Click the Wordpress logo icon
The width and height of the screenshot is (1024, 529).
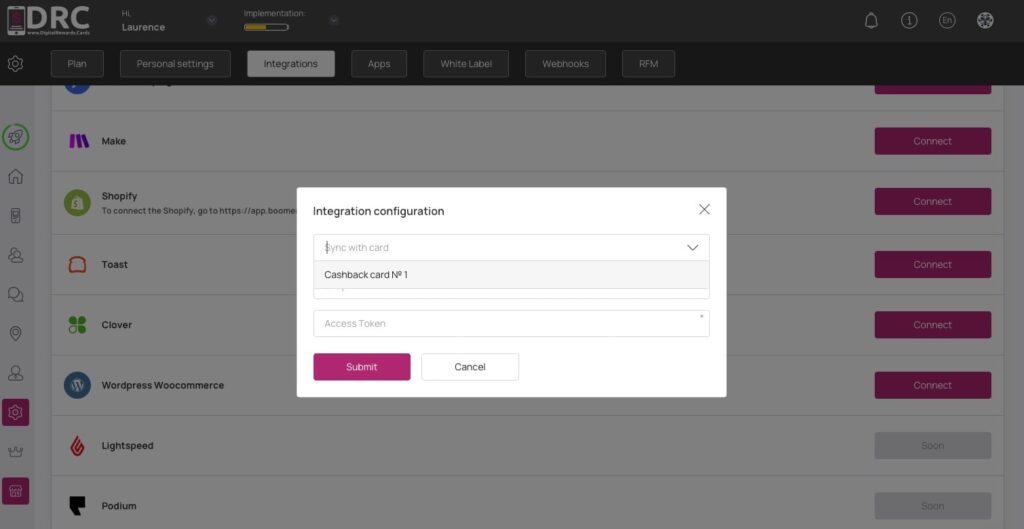click(77, 385)
